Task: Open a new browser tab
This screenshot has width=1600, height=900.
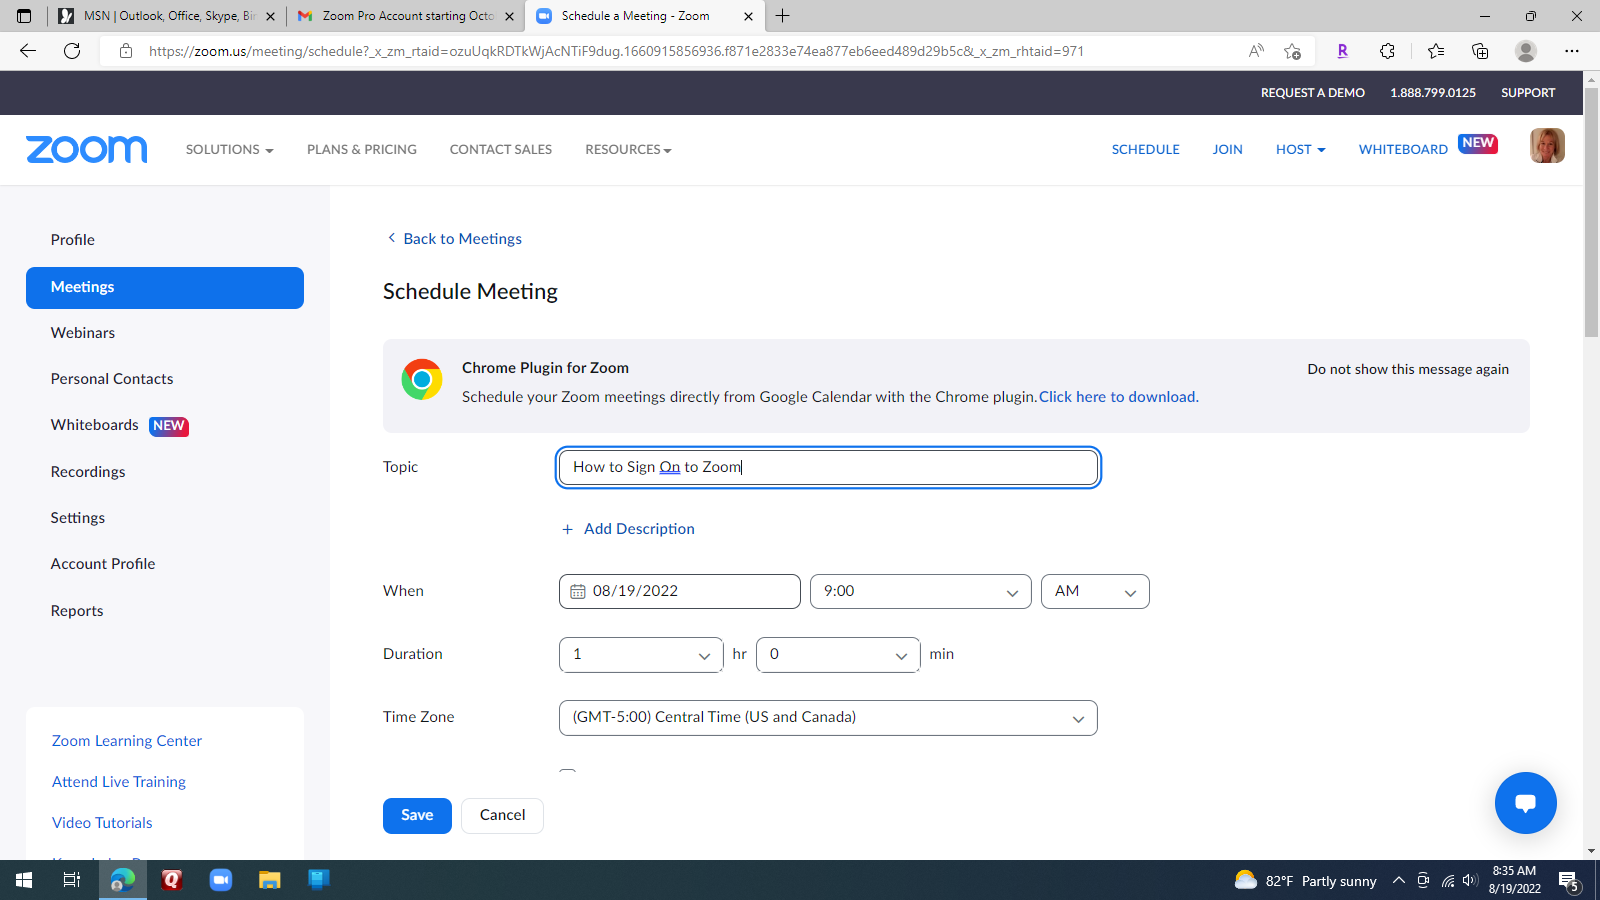Action: [782, 16]
